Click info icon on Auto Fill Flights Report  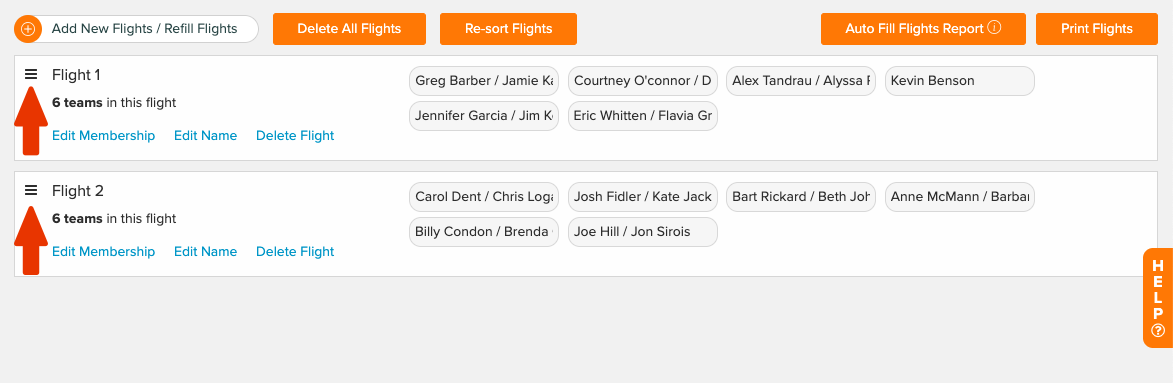click(994, 28)
